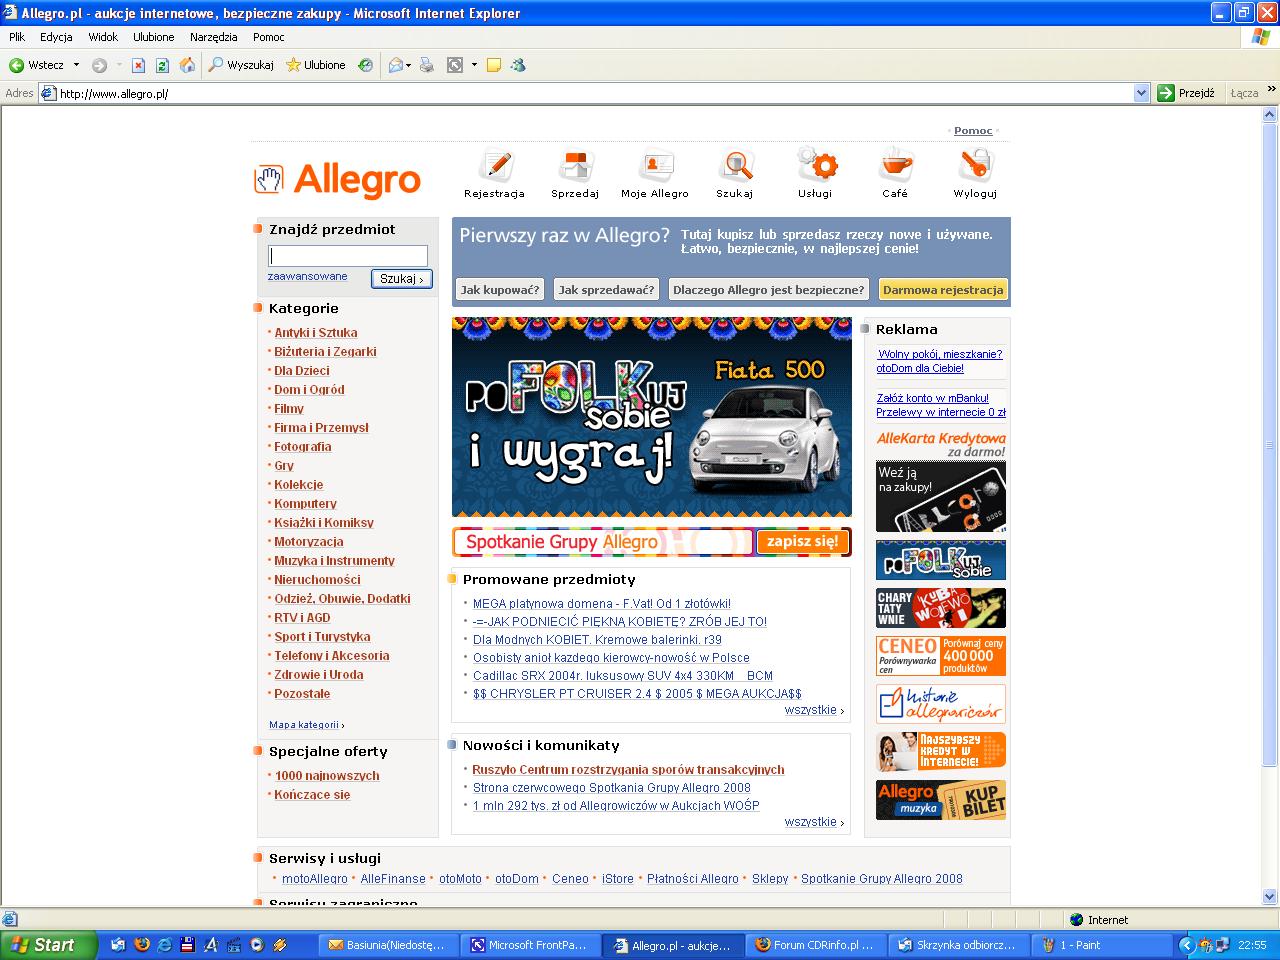The height and width of the screenshot is (960, 1280).
Task: Launch the Messenger toolbar icon
Action: 518,65
